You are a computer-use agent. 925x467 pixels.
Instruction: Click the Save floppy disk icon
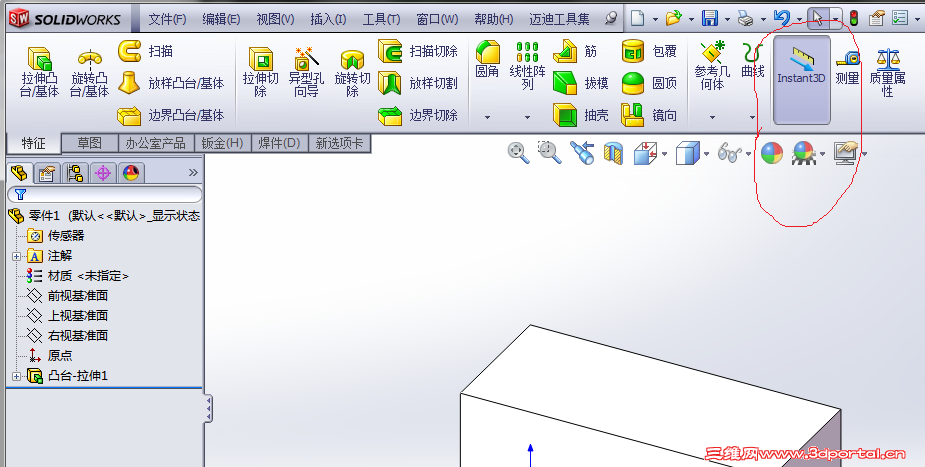(x=710, y=18)
